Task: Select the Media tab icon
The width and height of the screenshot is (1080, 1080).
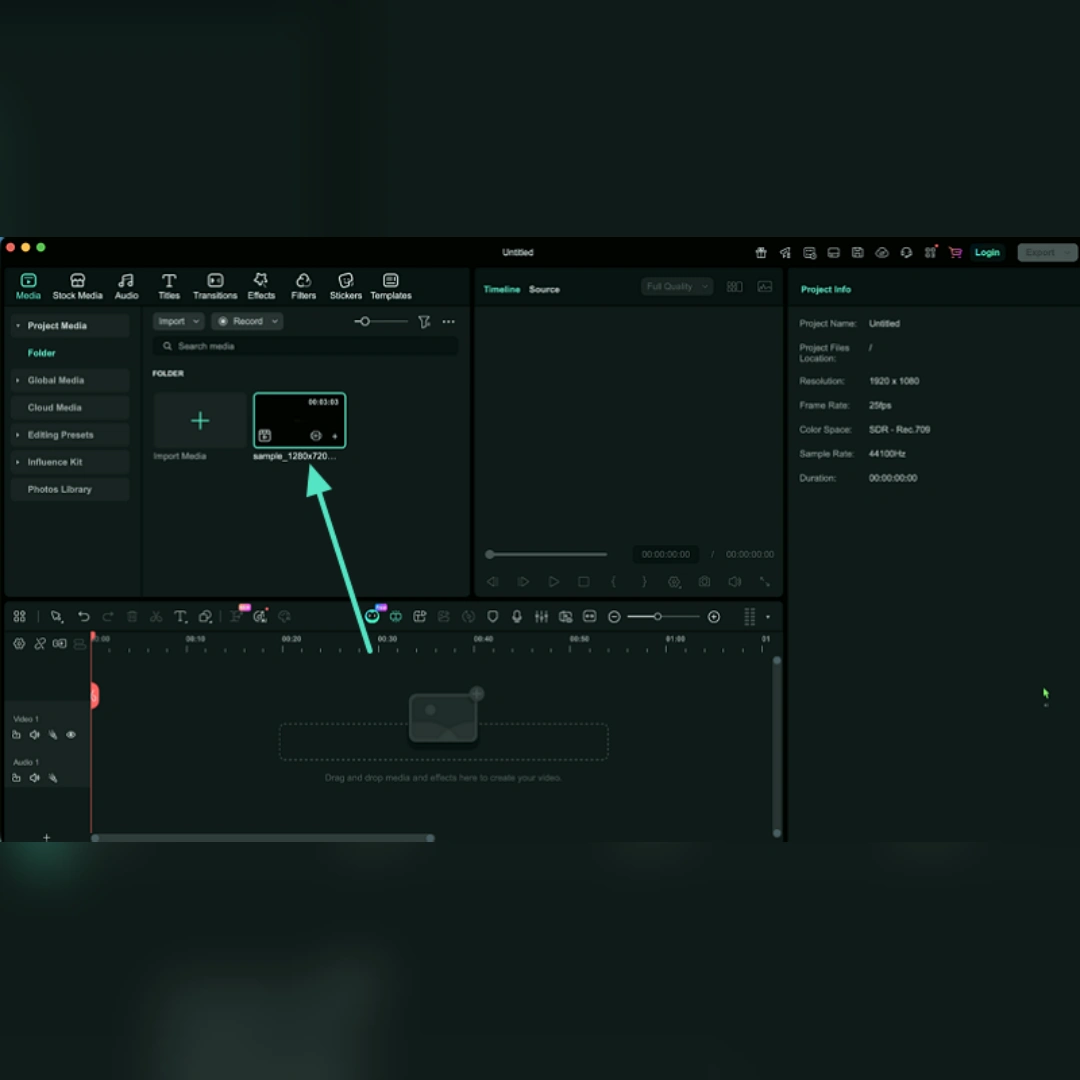Action: [28, 280]
